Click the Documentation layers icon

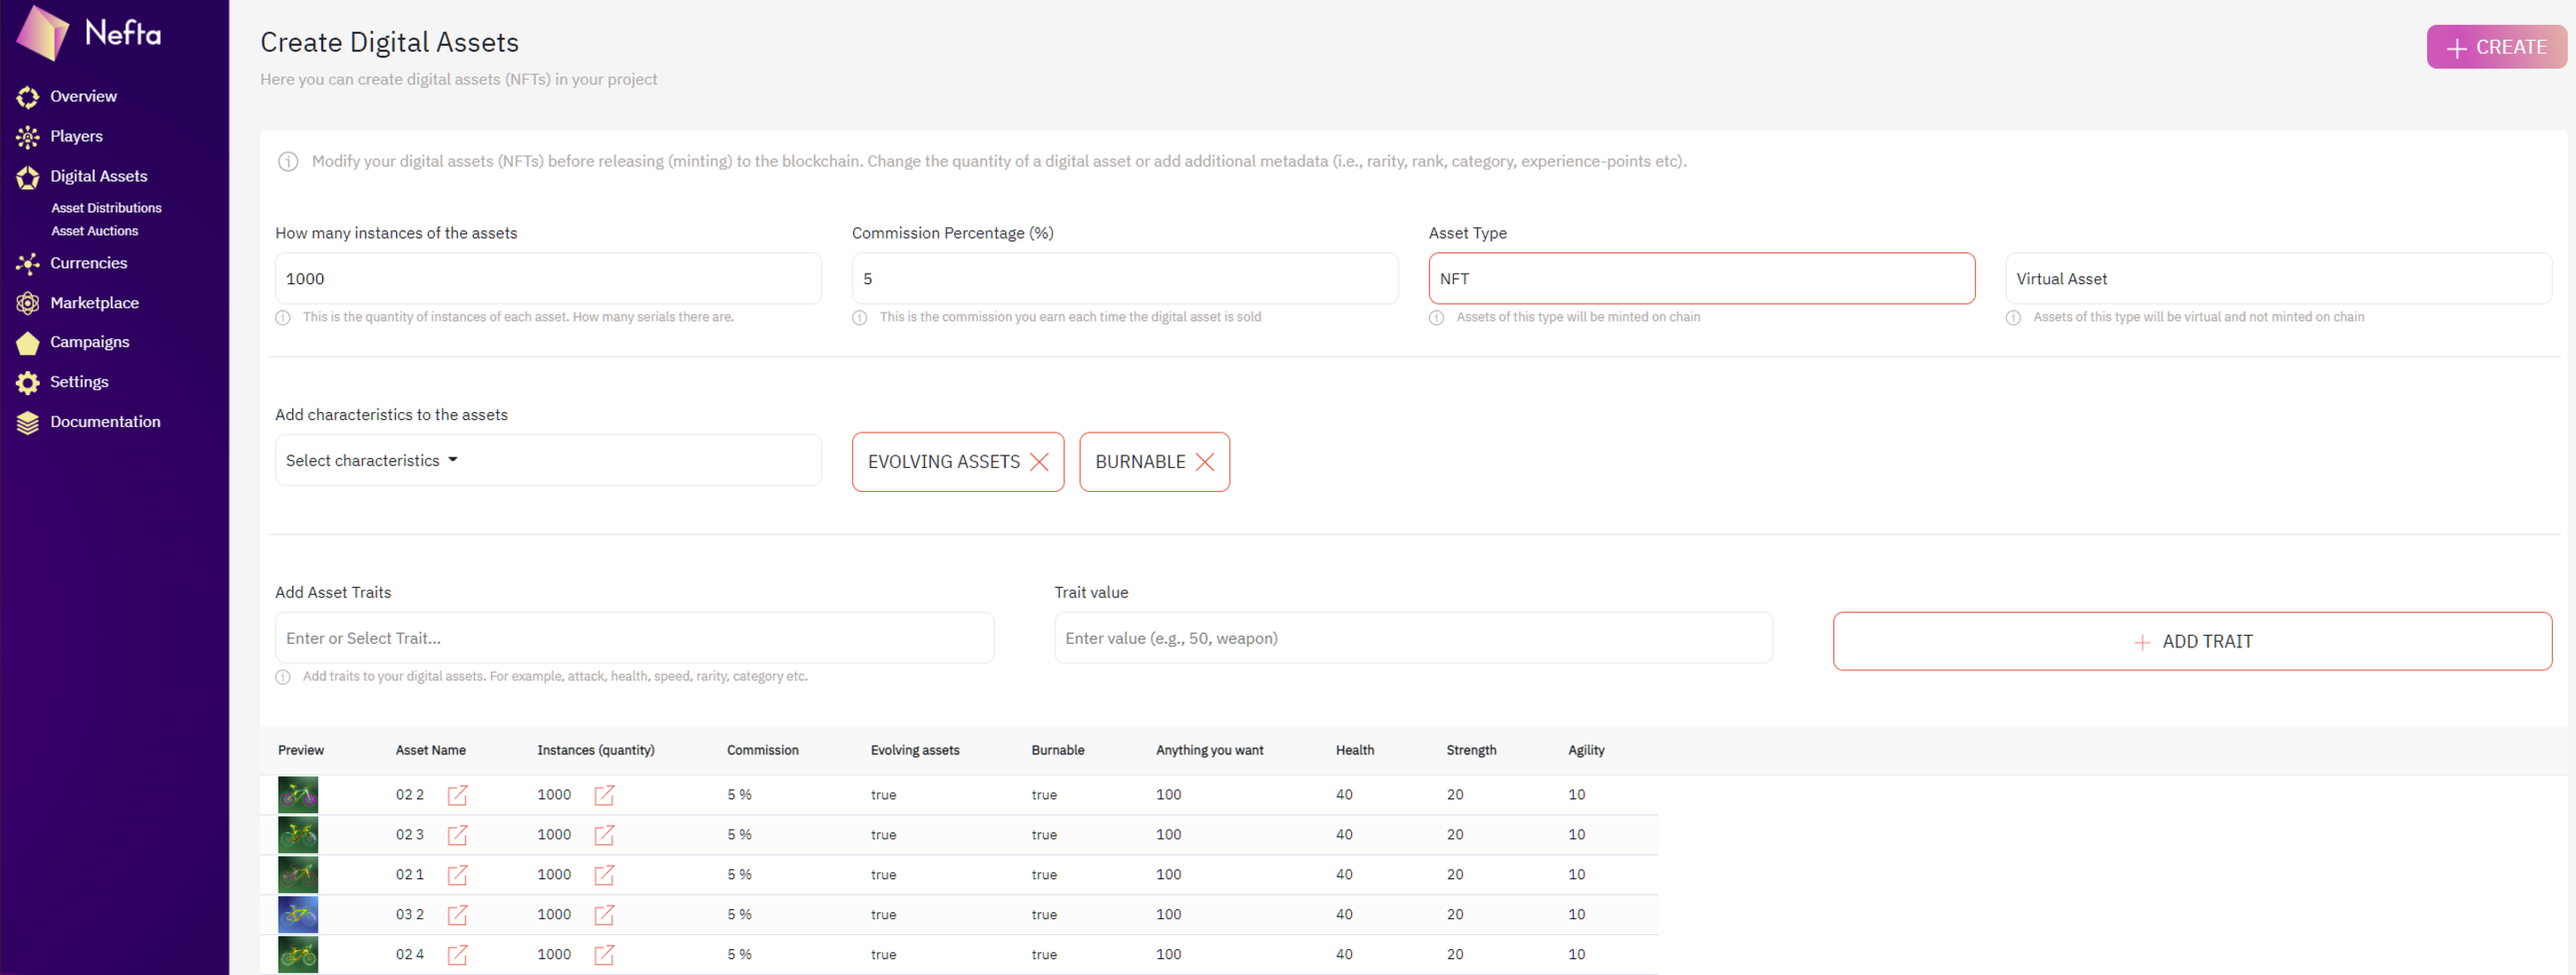pos(28,423)
